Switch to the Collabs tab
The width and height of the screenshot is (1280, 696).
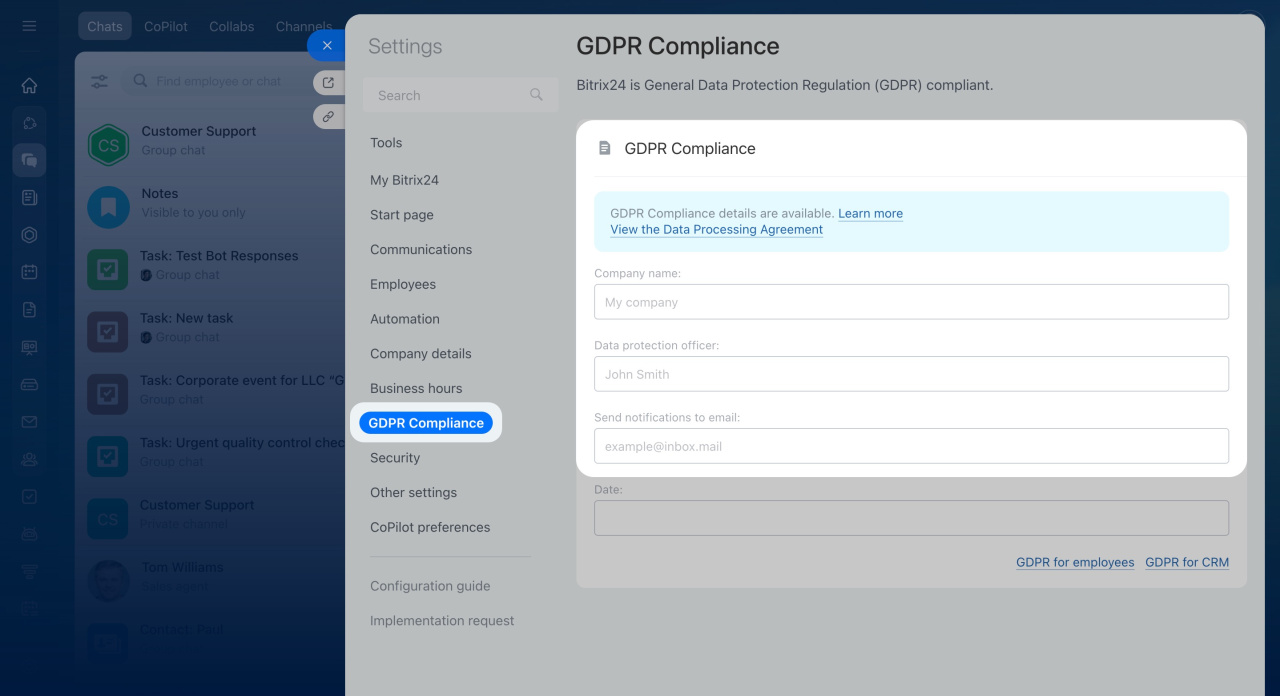[231, 27]
